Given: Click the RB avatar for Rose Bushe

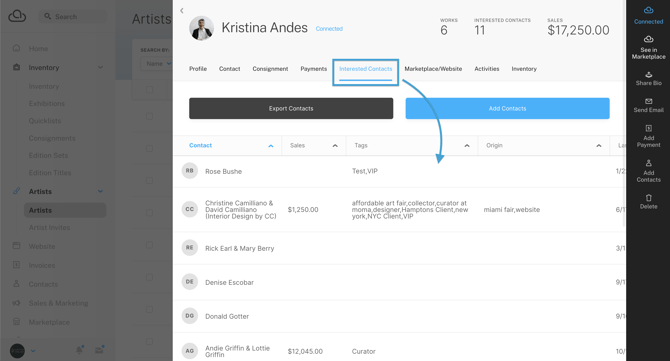Looking at the screenshot, I should [x=189, y=170].
